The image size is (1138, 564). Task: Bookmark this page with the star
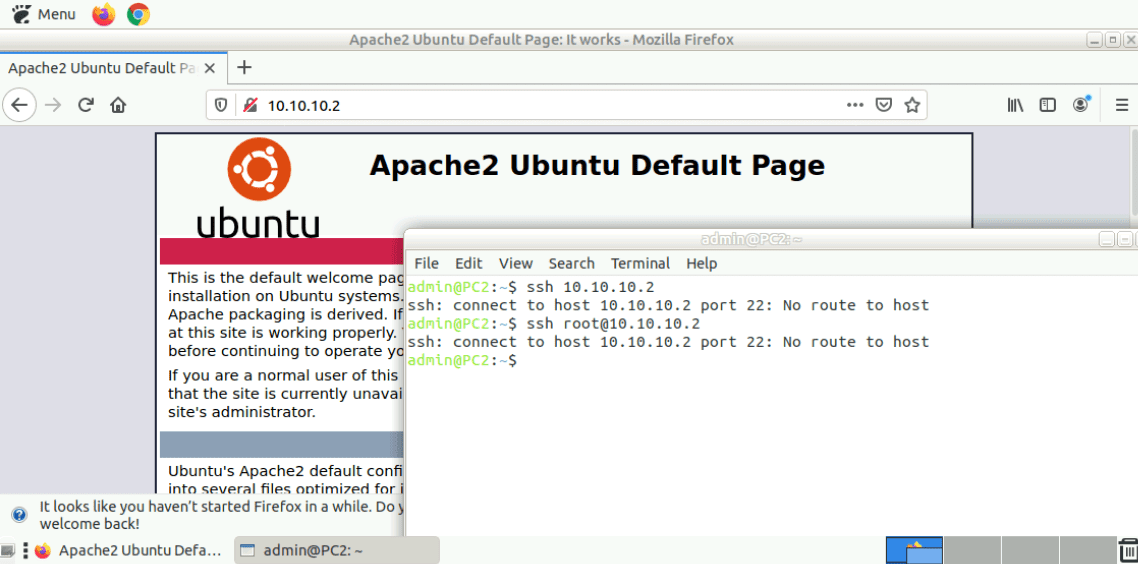tap(912, 105)
